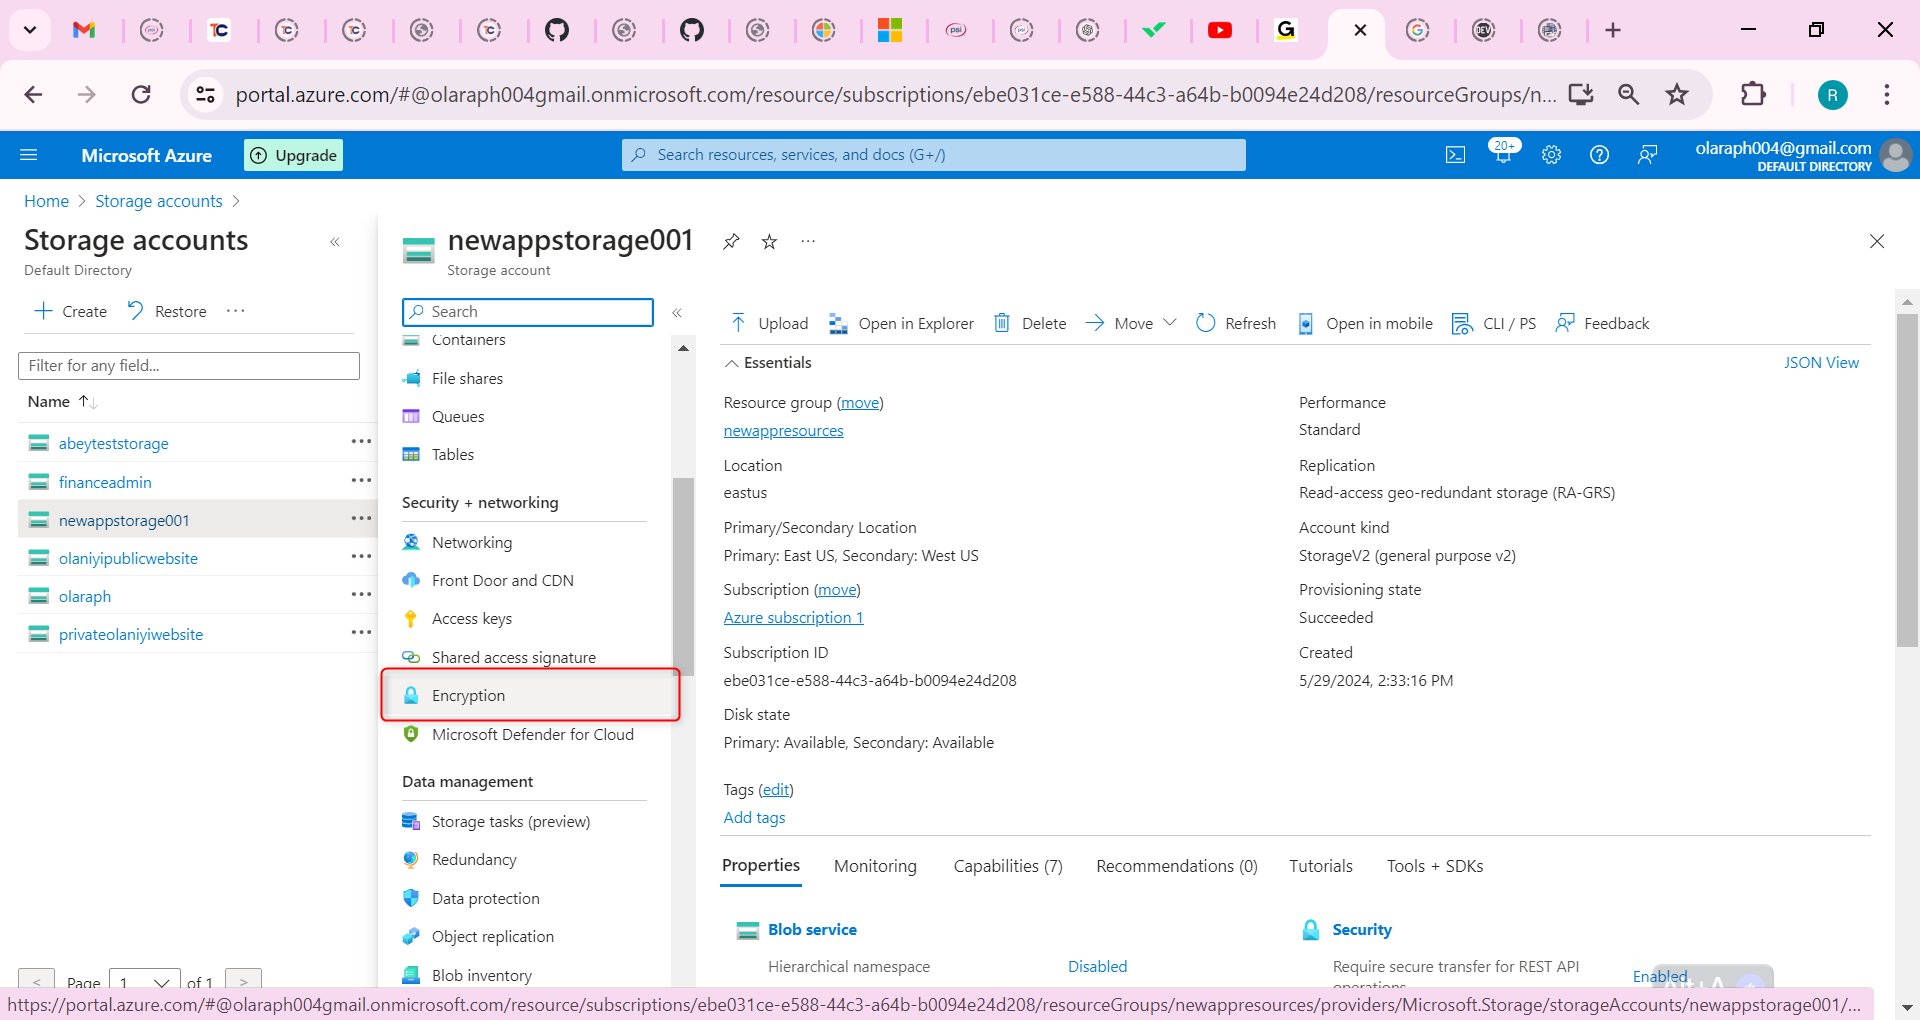Switch to the Tools + SDKs tab
The height and width of the screenshot is (1020, 1920).
(1435, 866)
